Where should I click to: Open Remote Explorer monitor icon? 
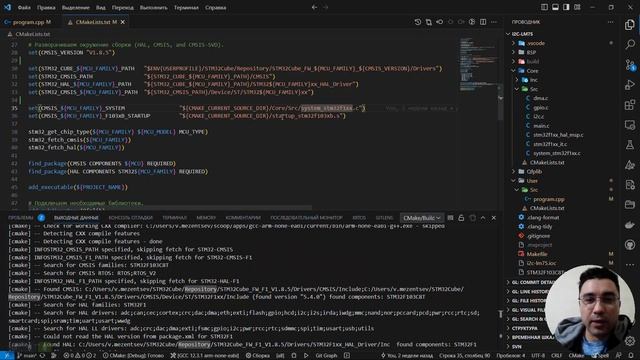click(x=630, y=124)
